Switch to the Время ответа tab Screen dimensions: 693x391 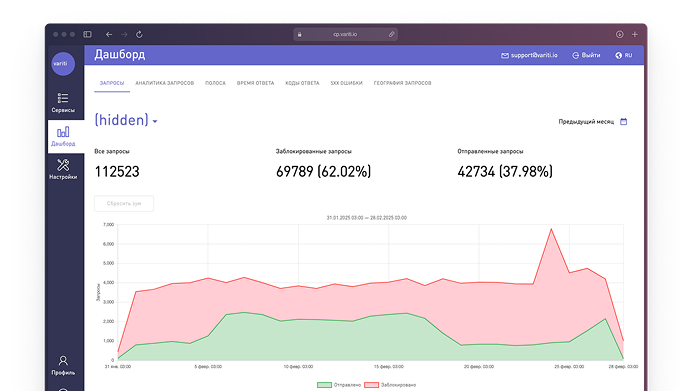click(255, 83)
